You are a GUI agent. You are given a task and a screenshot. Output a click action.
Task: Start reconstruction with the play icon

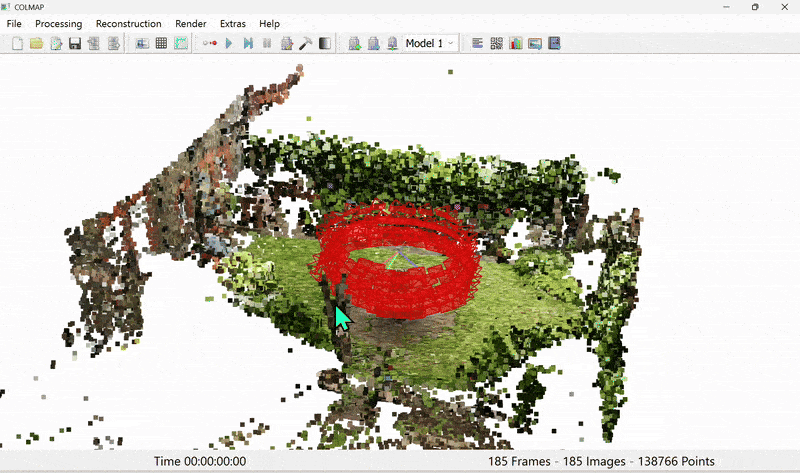[229, 44]
